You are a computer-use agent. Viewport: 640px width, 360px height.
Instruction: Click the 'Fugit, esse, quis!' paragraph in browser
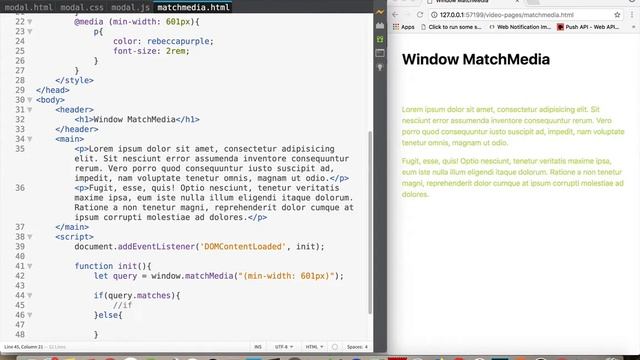coord(513,178)
